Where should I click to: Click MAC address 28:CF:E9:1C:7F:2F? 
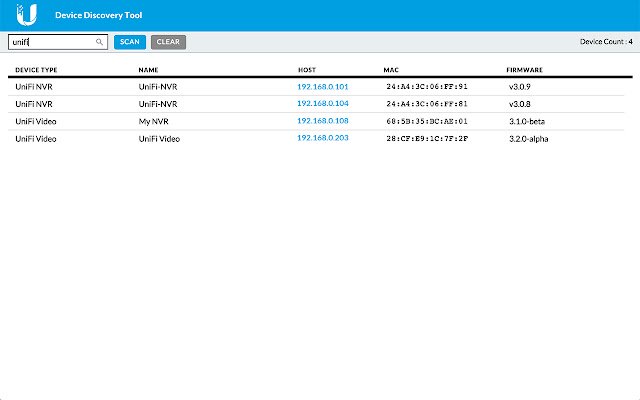427,138
